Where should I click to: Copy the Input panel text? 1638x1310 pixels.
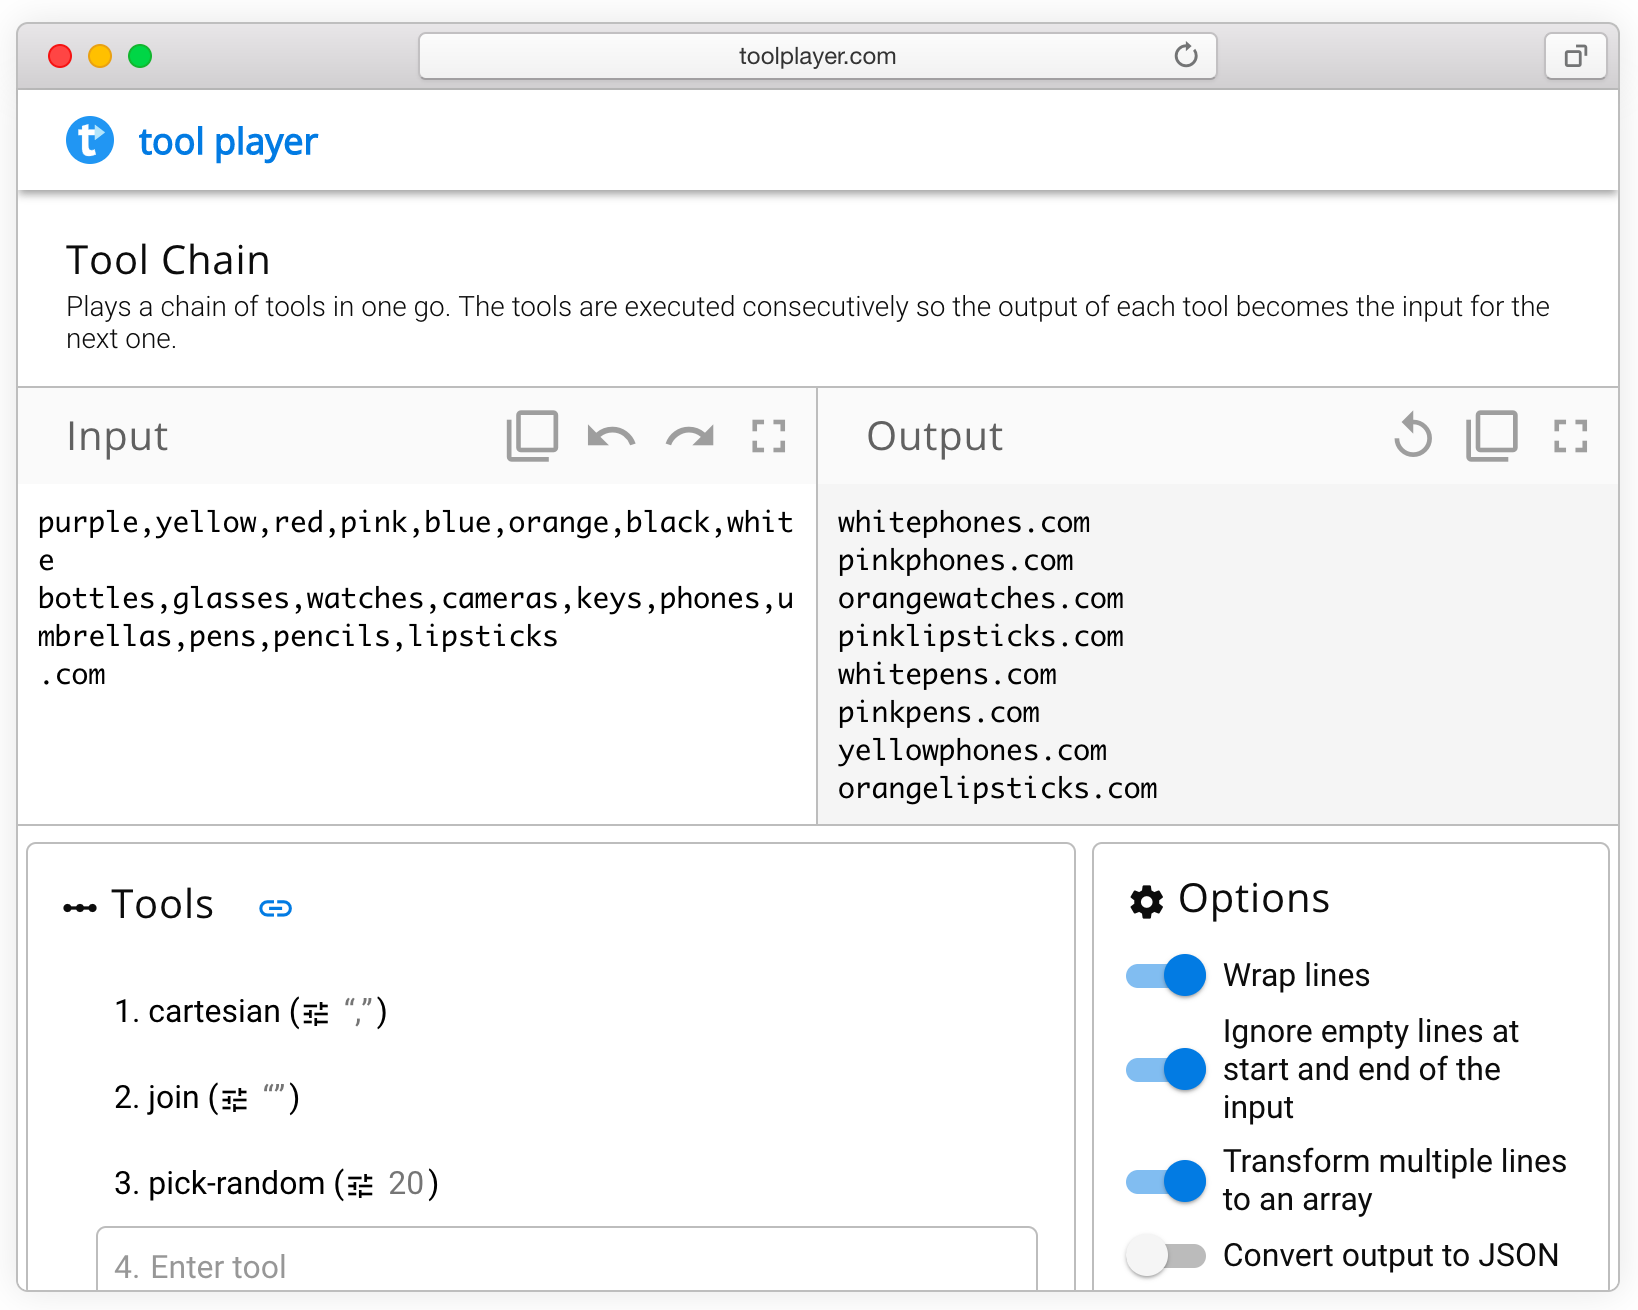(532, 435)
